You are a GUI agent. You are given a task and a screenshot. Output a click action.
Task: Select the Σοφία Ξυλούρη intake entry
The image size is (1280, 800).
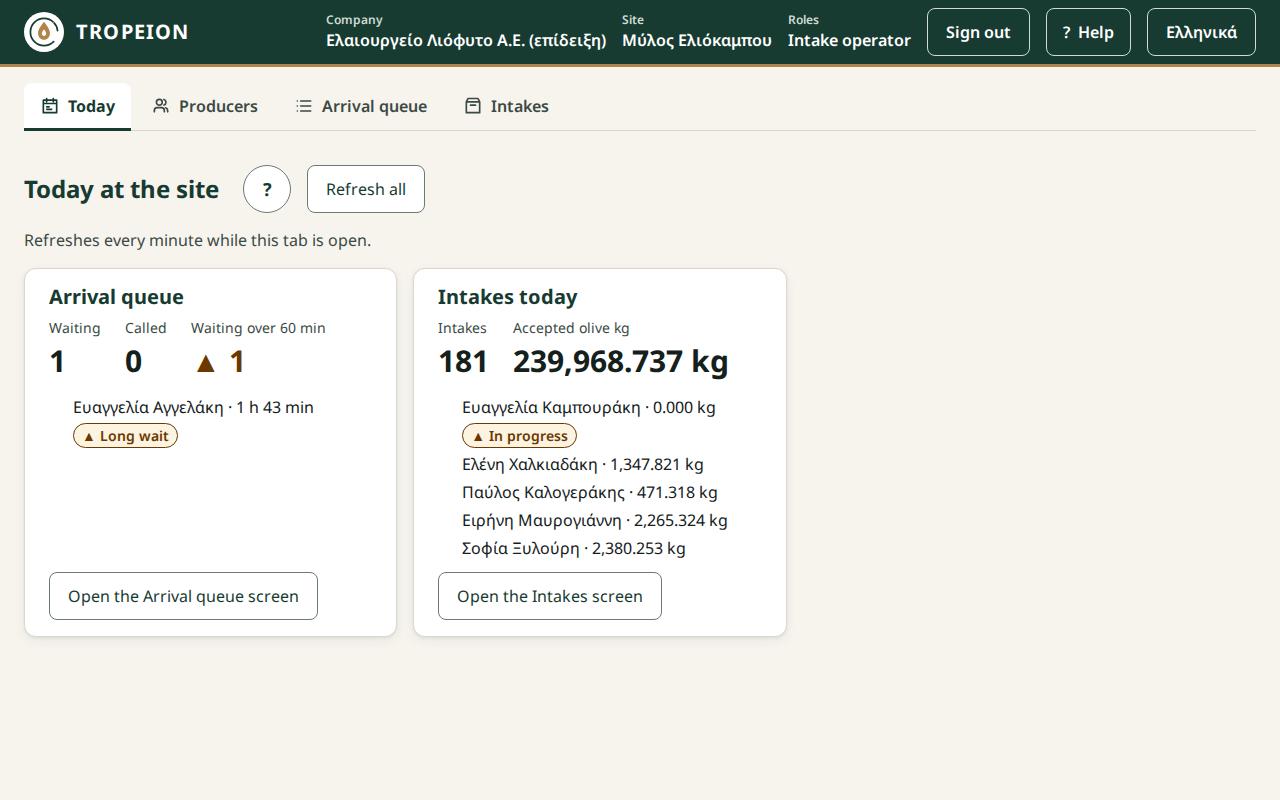(574, 548)
